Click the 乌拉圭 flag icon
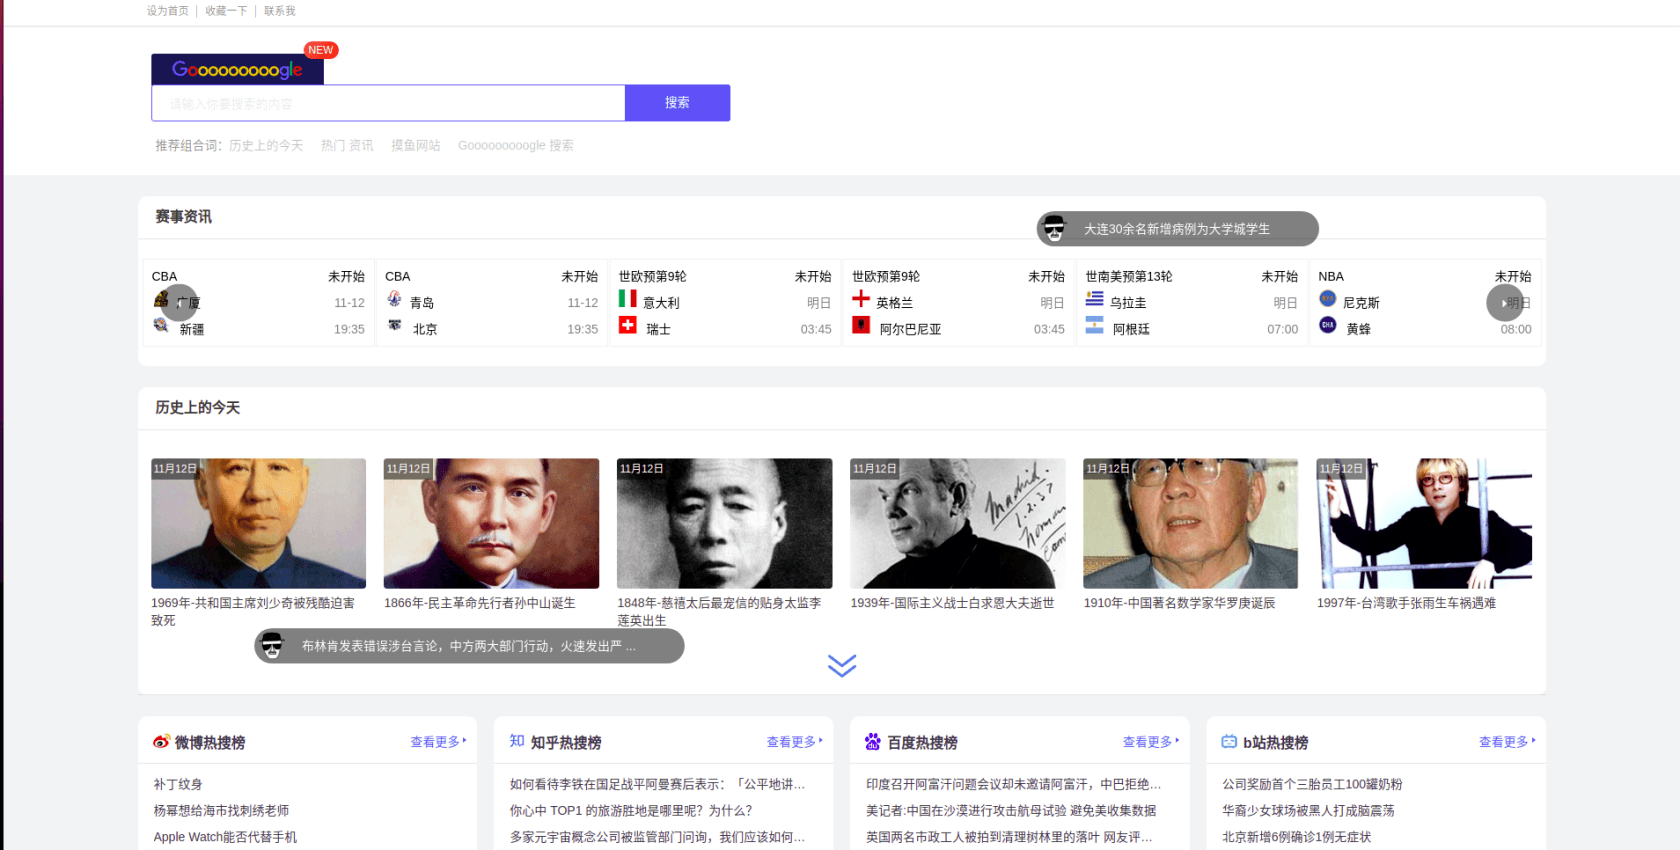The image size is (1680, 850). coord(1094,299)
